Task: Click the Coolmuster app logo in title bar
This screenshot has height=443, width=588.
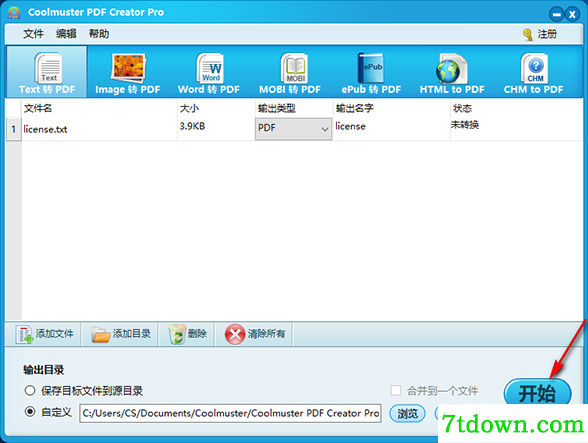Action: click(x=14, y=12)
